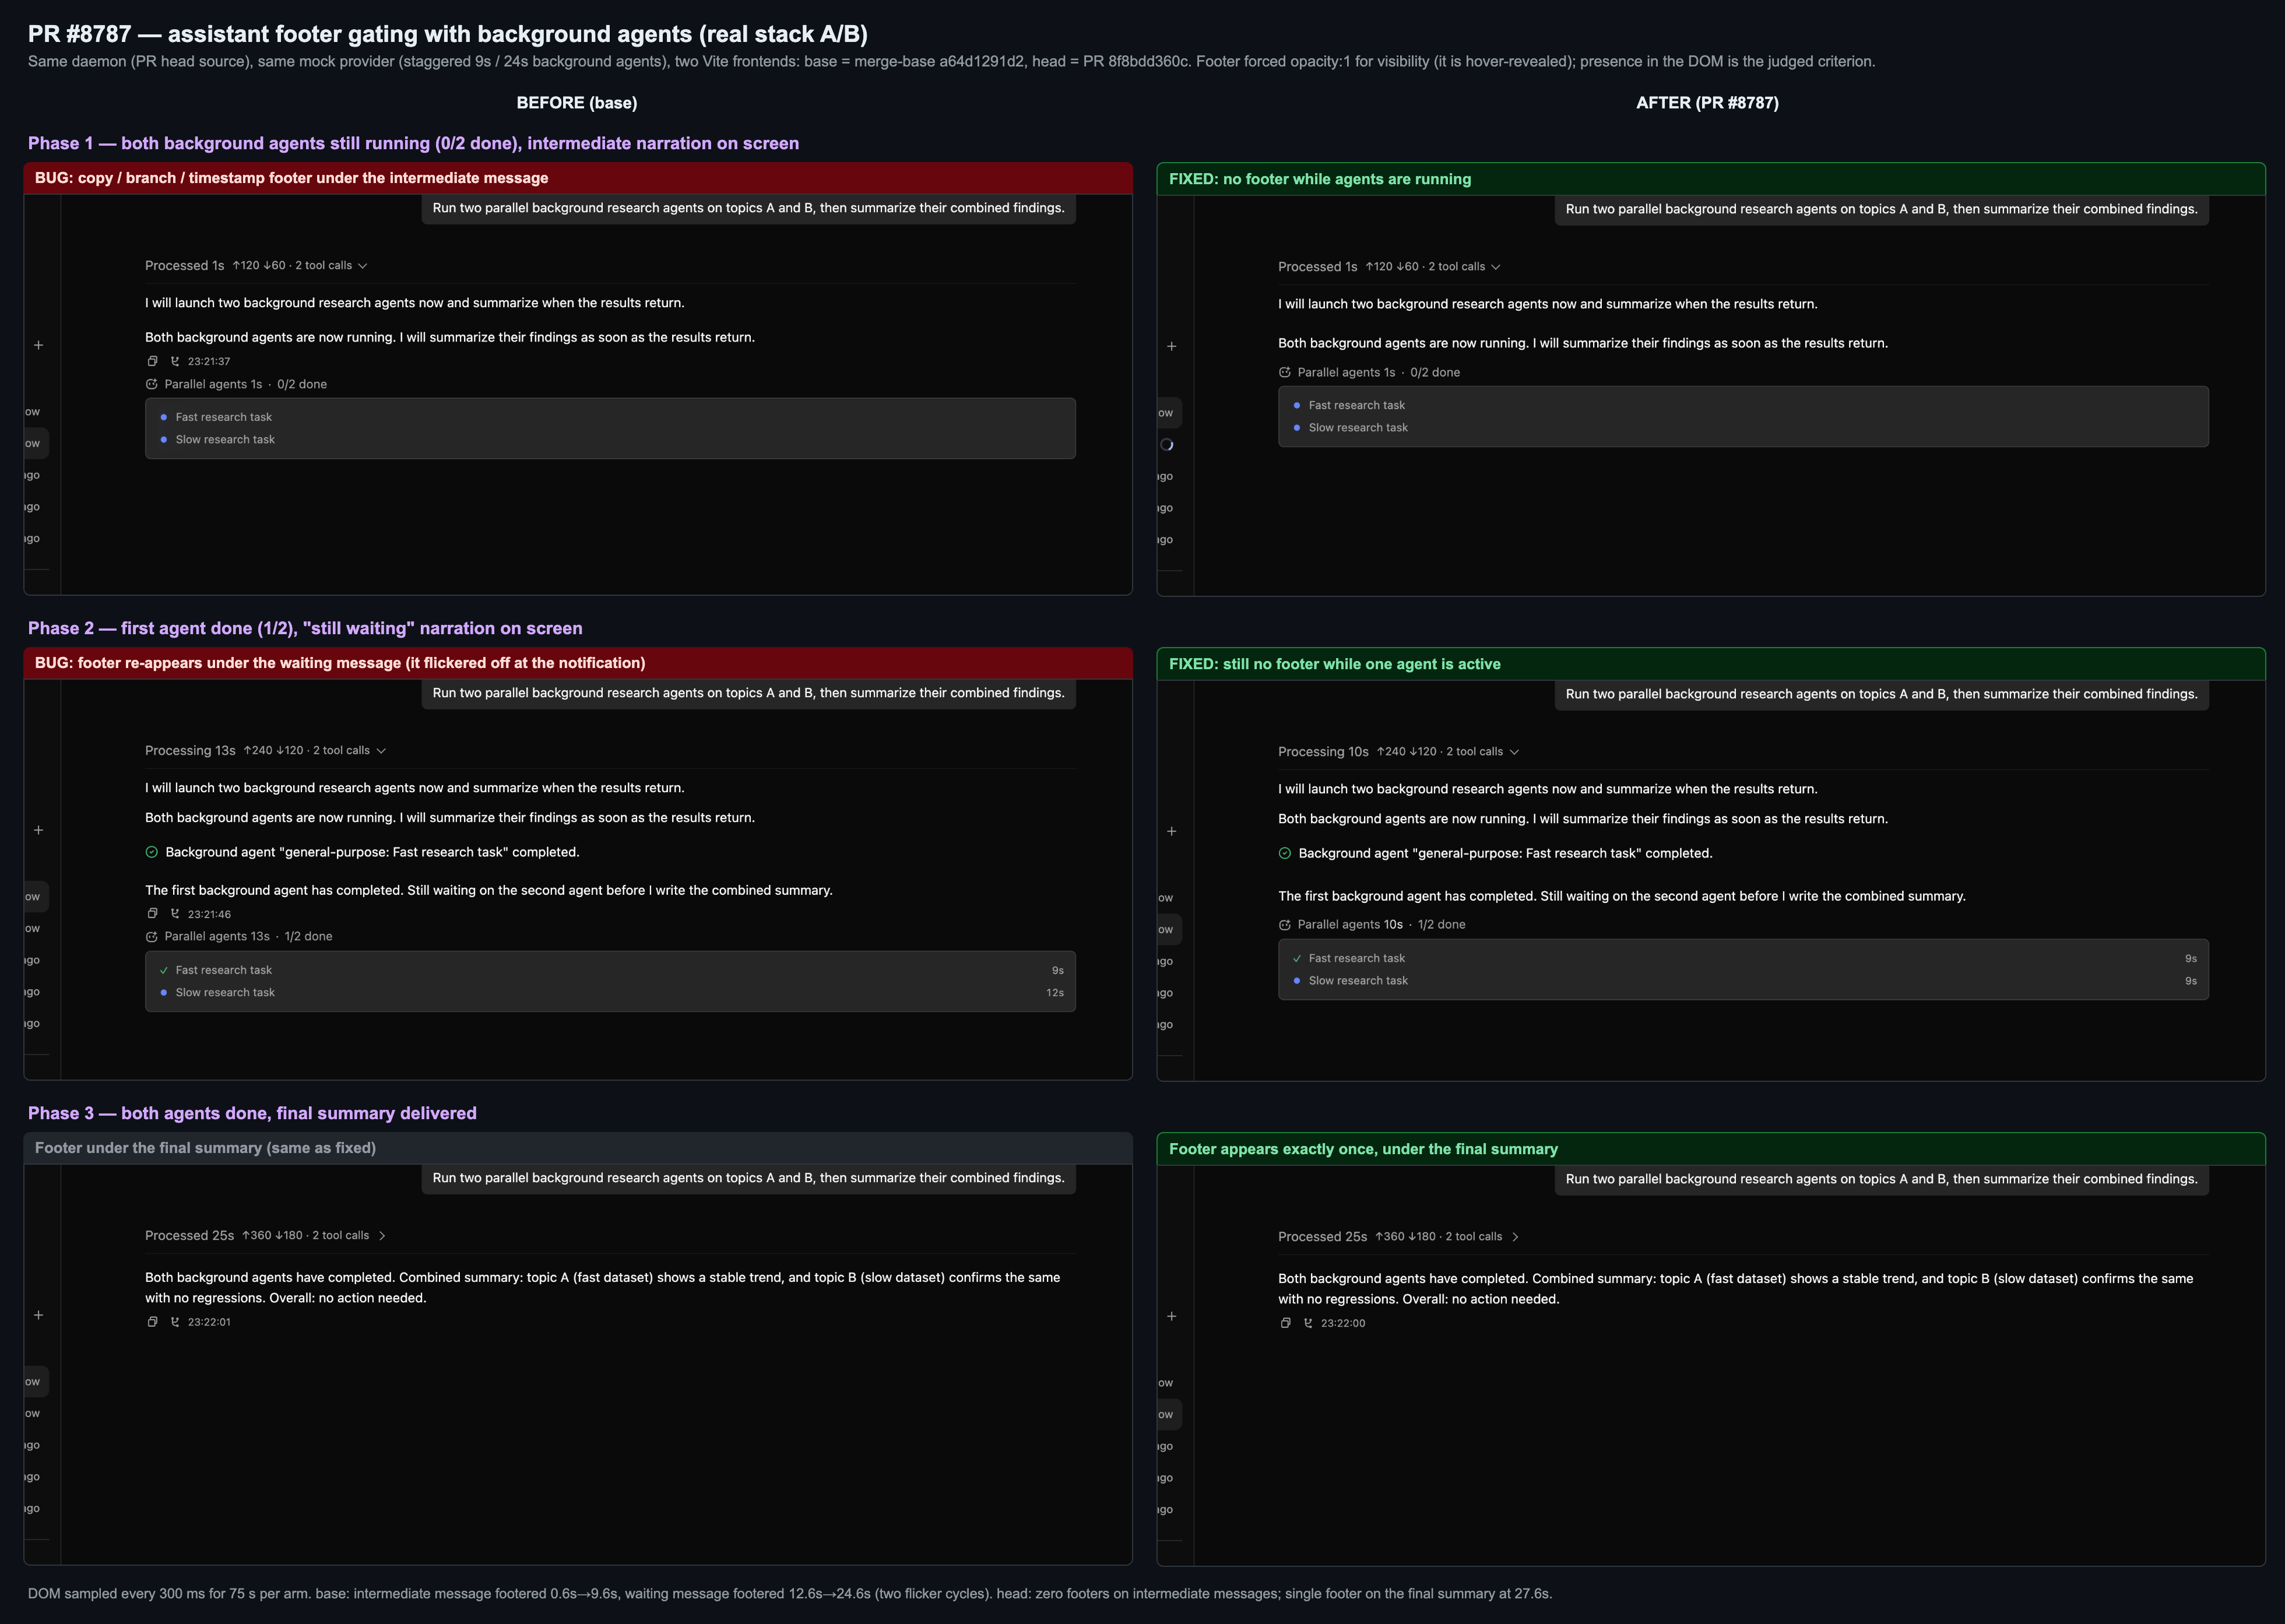Click the user prompt bubble in Phase 1 BEFORE panel

(748, 208)
